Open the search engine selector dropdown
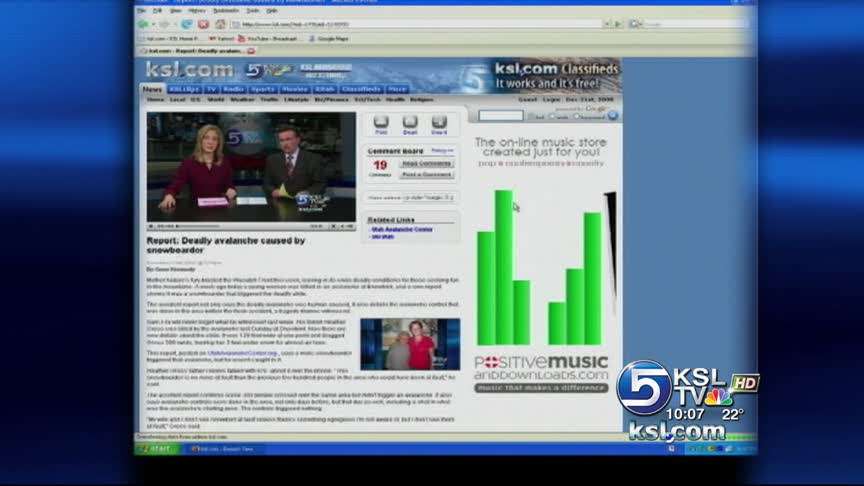This screenshot has height=486, width=864. point(635,24)
